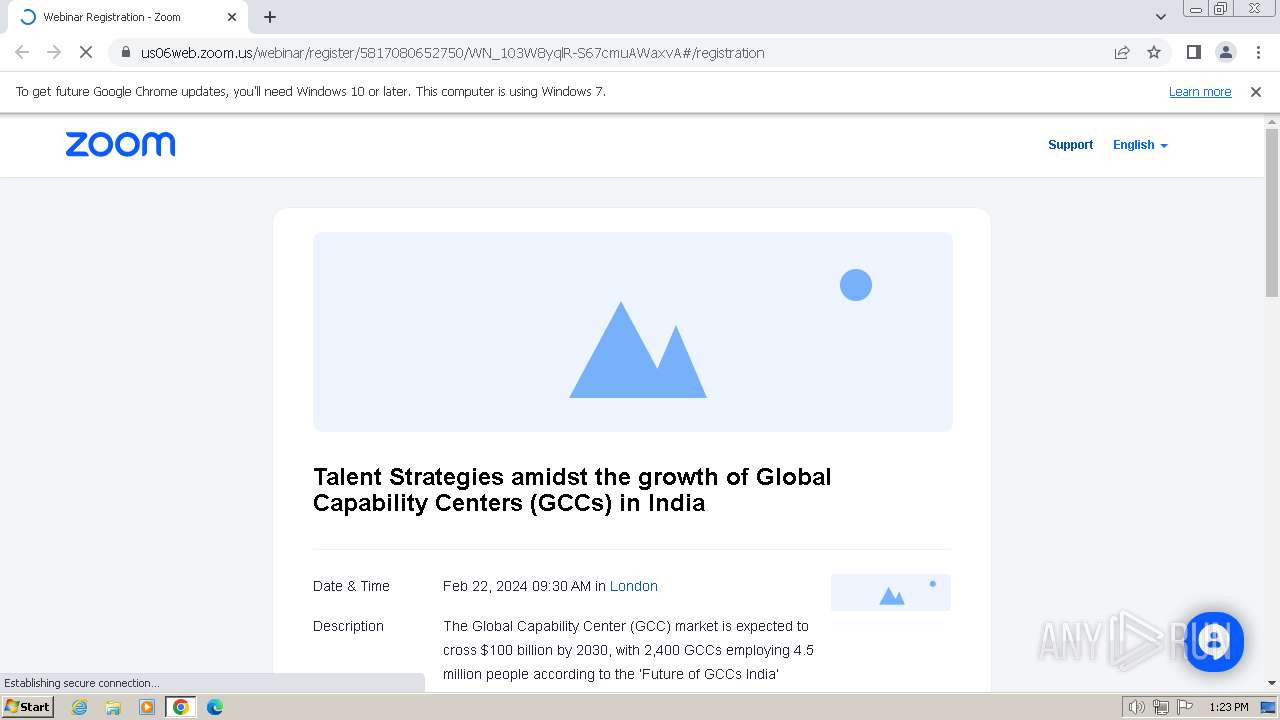Restore down the Chrome window
This screenshot has height=720, width=1280.
(1221, 9)
